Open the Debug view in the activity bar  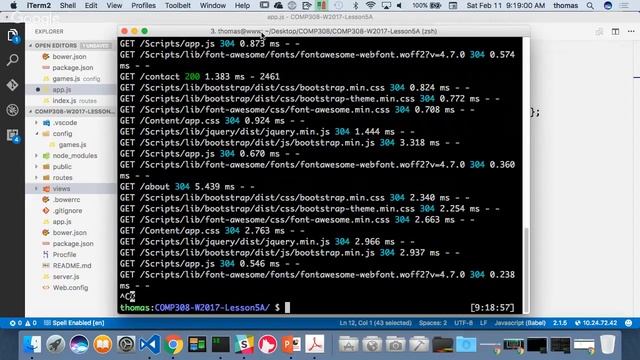(13, 110)
